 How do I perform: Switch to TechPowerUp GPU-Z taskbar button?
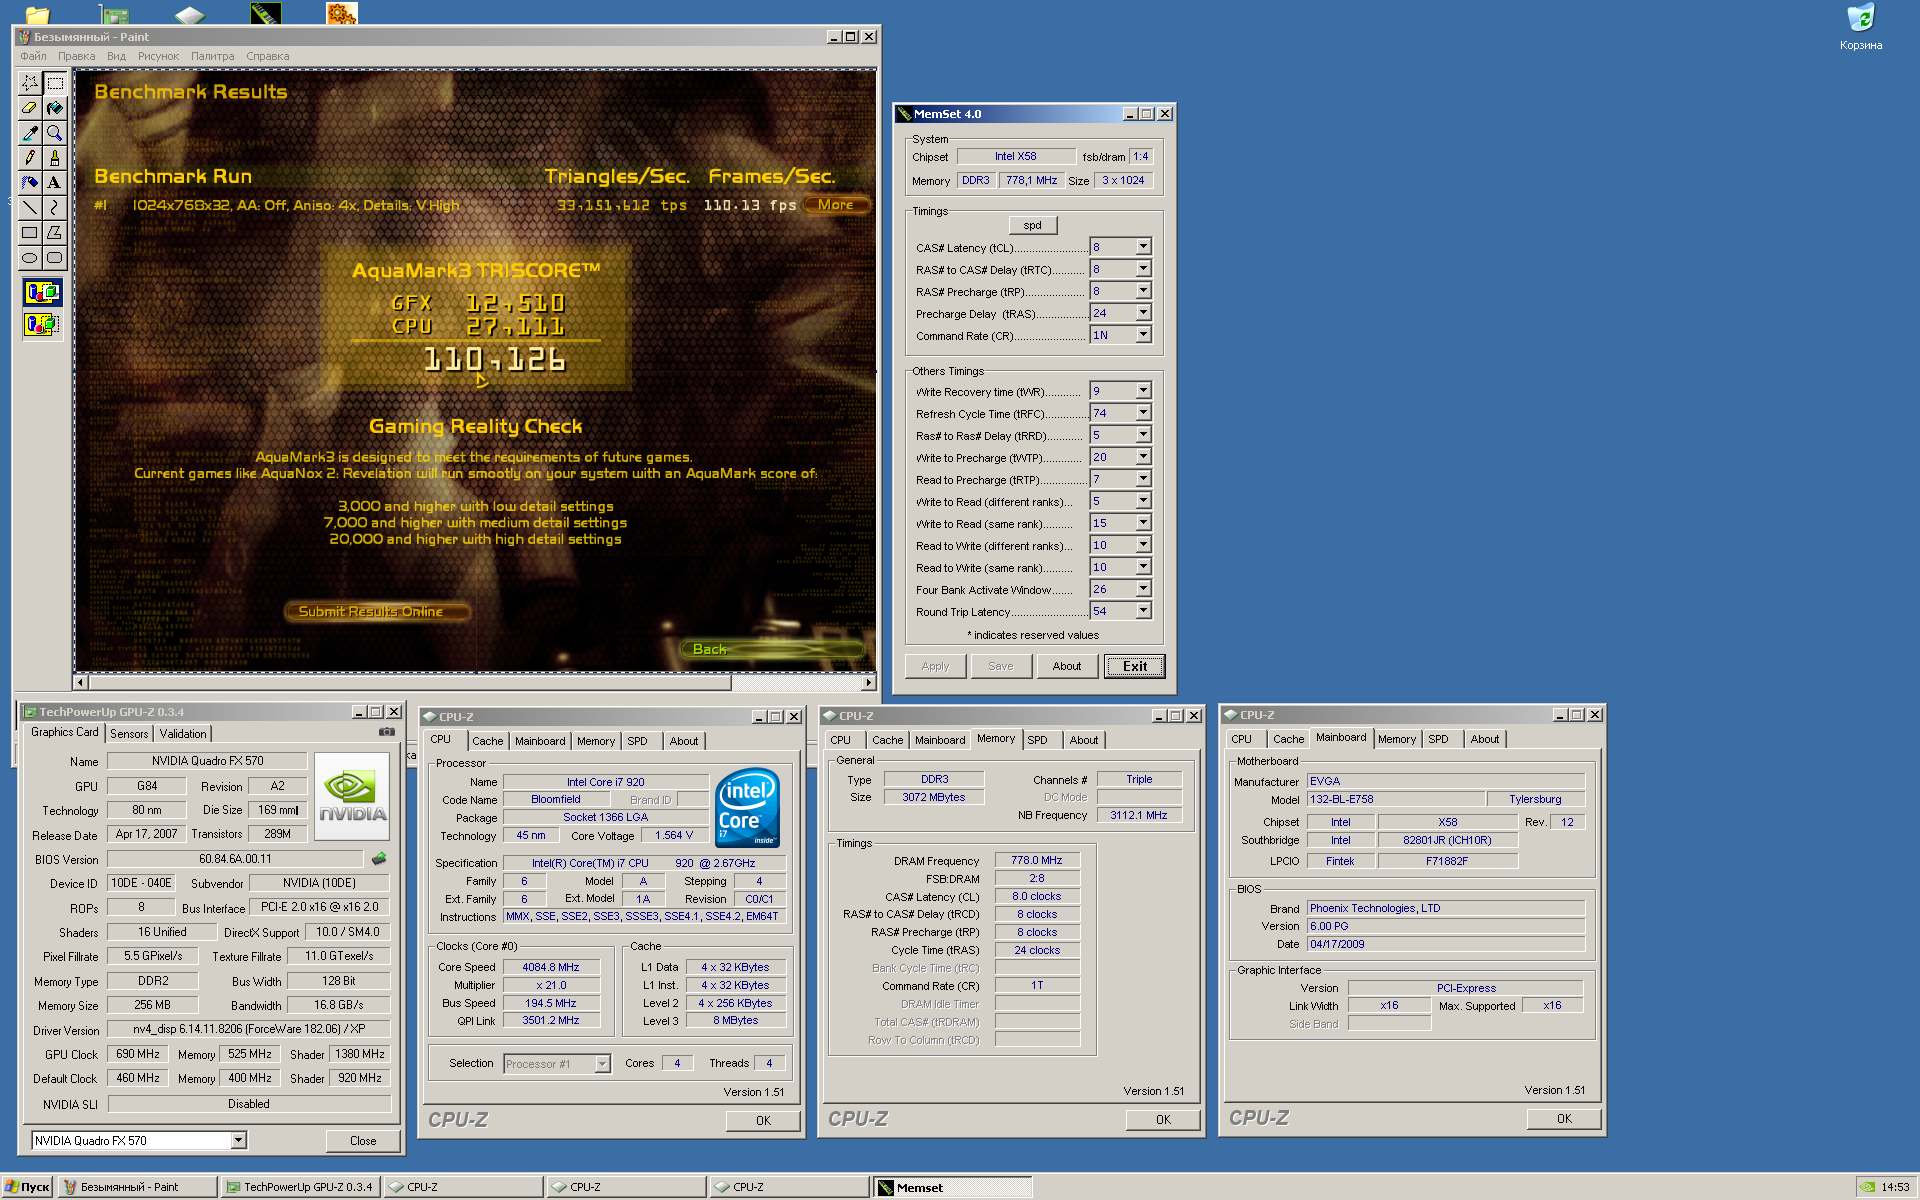pos(300,1187)
